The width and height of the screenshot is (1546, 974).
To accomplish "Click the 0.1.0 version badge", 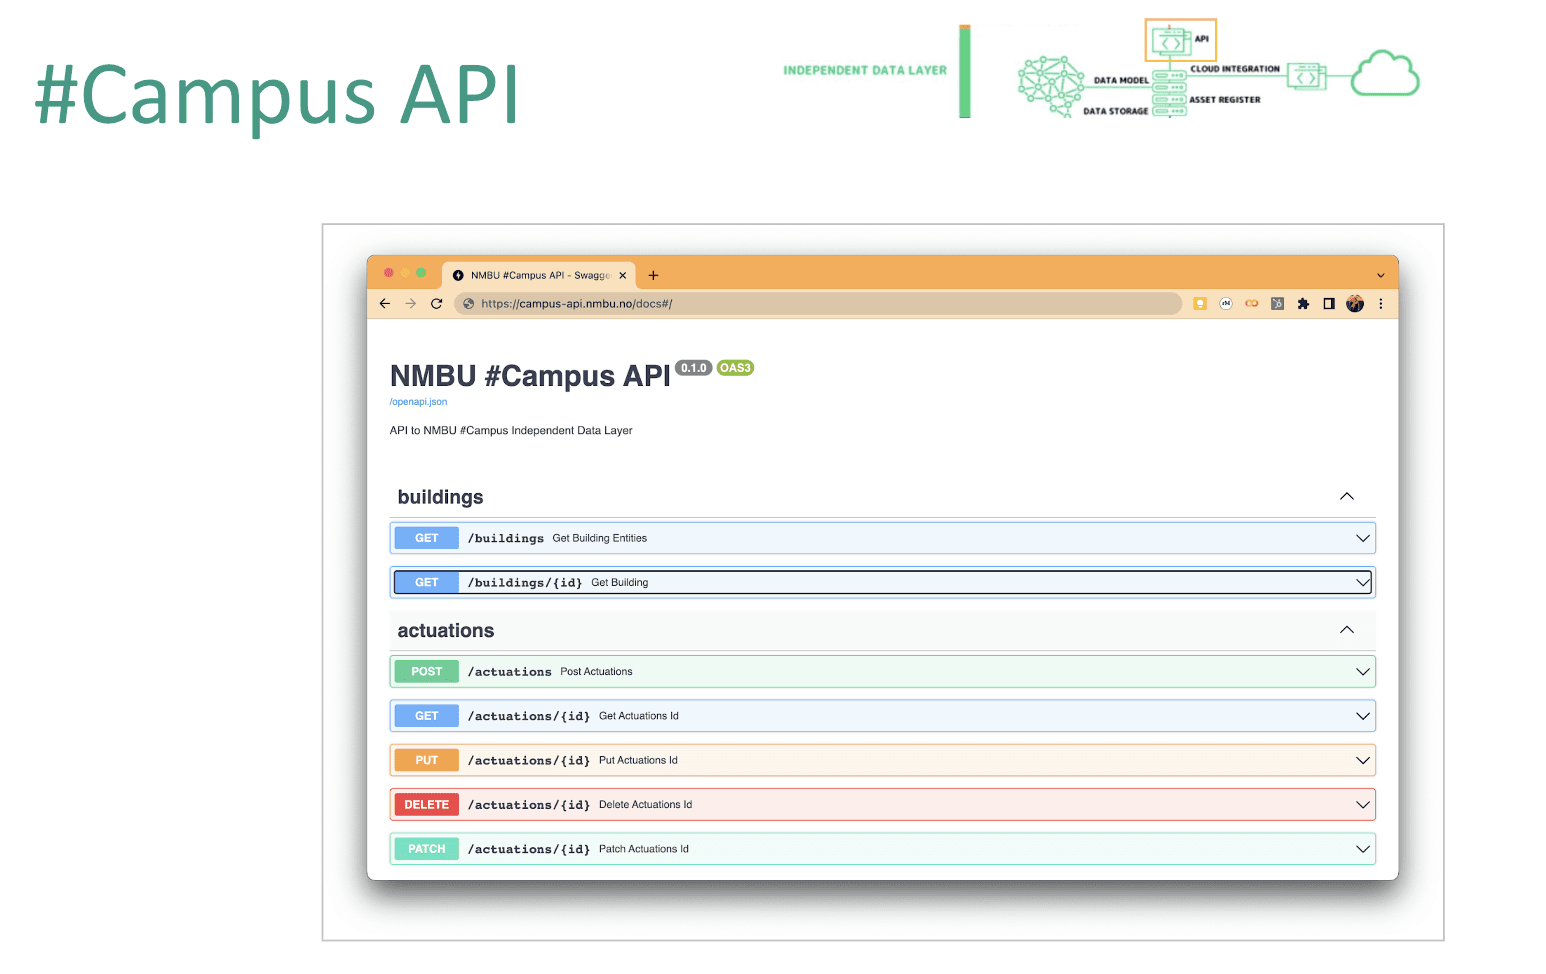I will tap(694, 368).
